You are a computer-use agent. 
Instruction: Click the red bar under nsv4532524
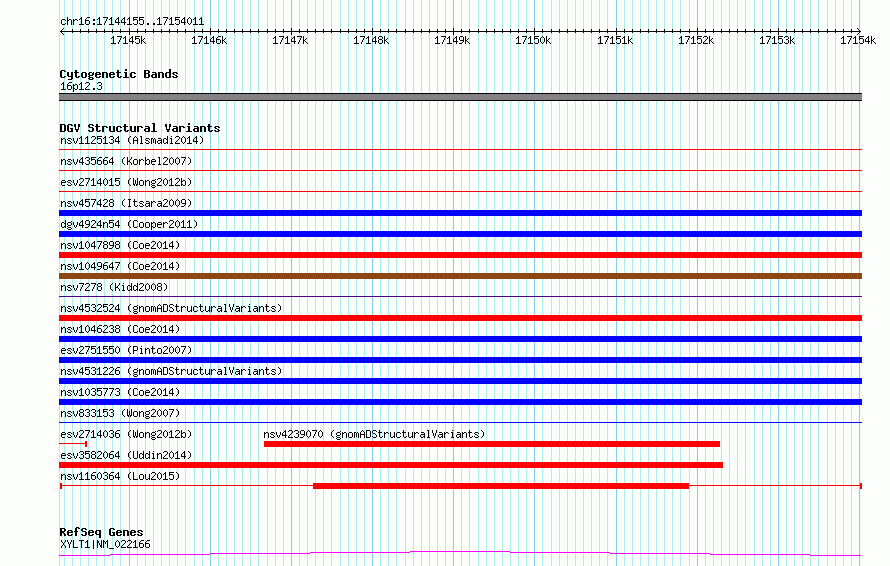tap(460, 318)
